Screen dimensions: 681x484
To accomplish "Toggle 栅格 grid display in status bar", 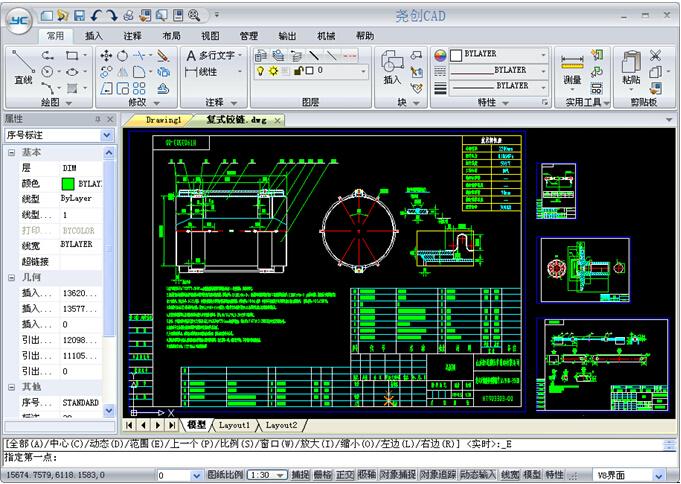I will coord(322,475).
